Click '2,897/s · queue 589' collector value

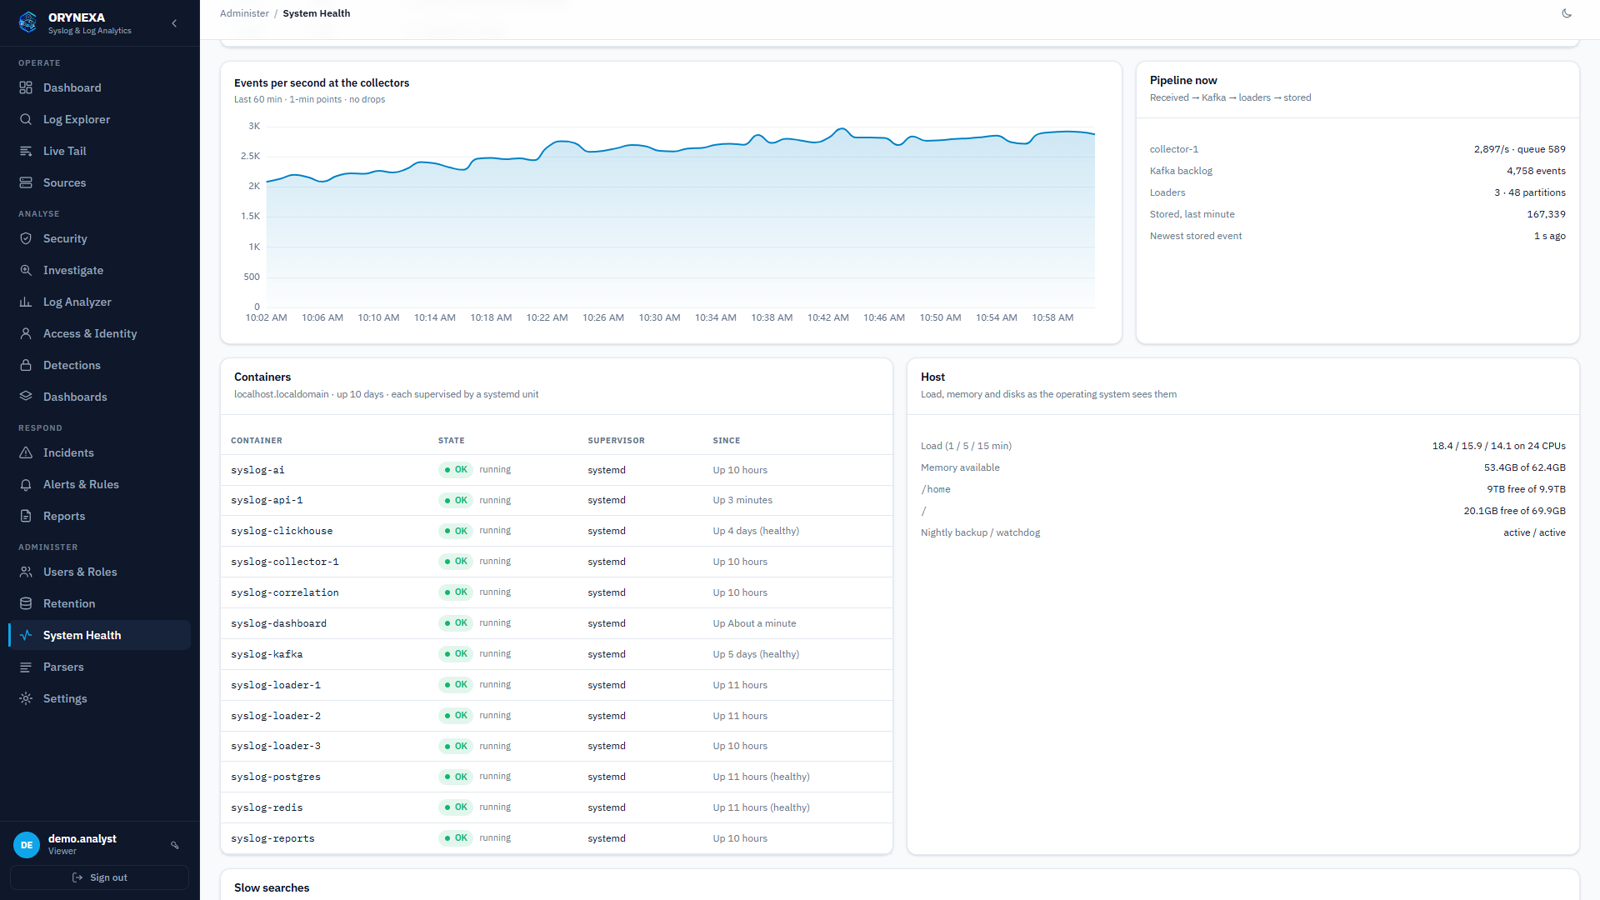tap(1519, 149)
